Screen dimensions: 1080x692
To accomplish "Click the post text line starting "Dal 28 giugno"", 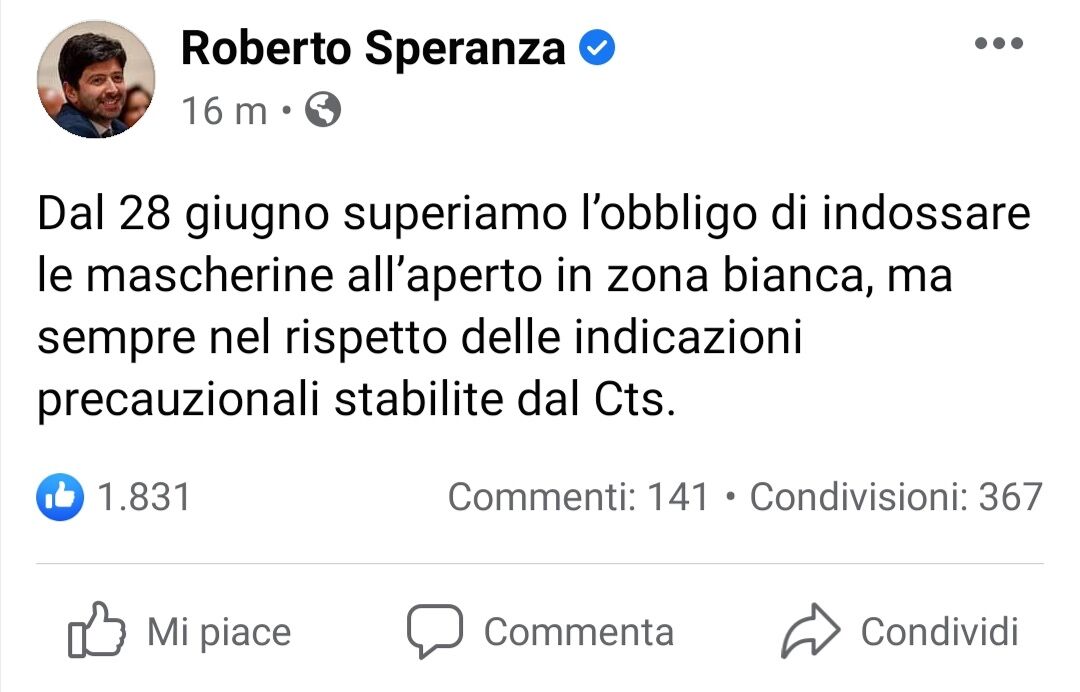I will point(533,215).
